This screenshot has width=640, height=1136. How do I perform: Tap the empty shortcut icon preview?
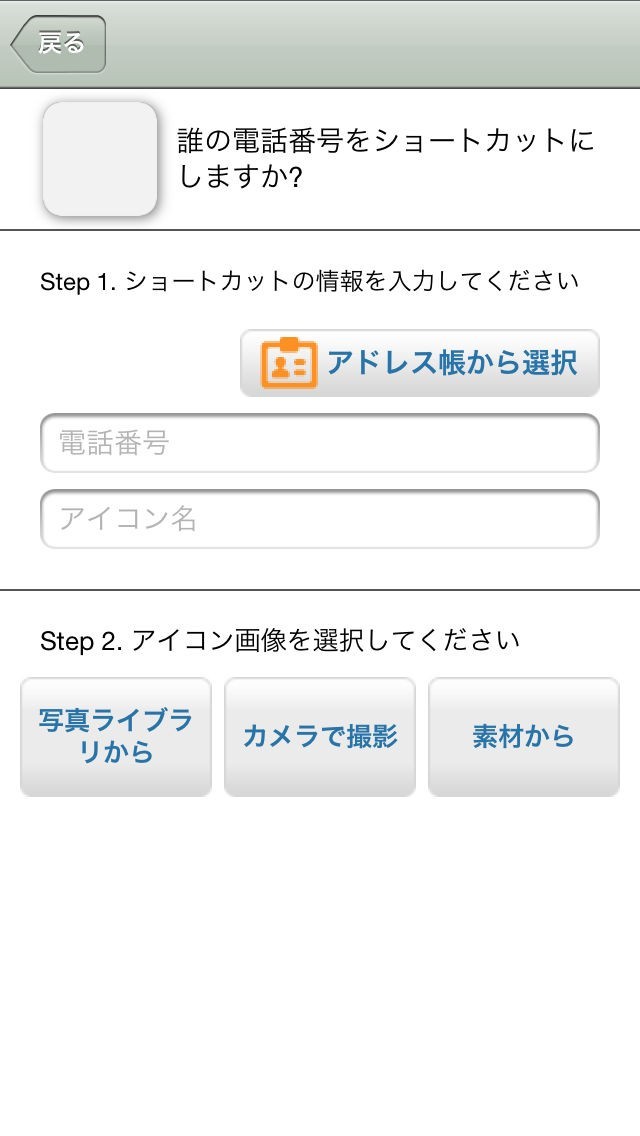click(x=100, y=159)
